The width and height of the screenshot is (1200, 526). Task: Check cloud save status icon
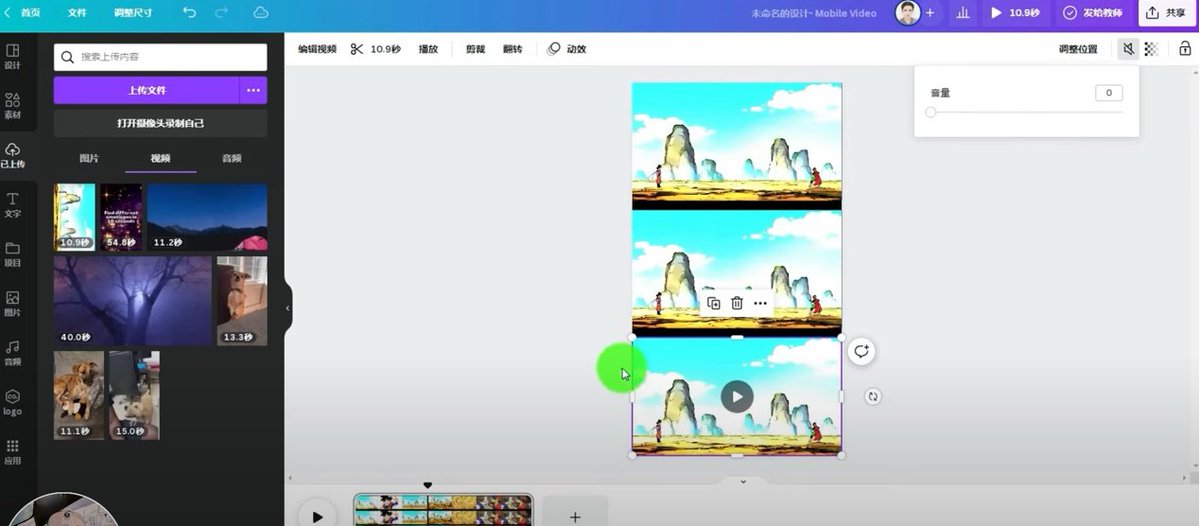coord(261,13)
